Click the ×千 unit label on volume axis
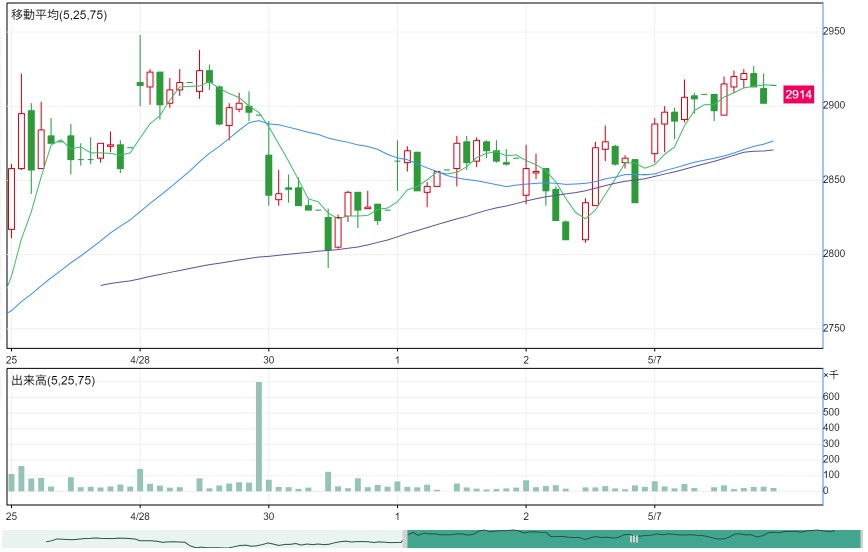Viewport: 868px width, 552px height. click(831, 375)
